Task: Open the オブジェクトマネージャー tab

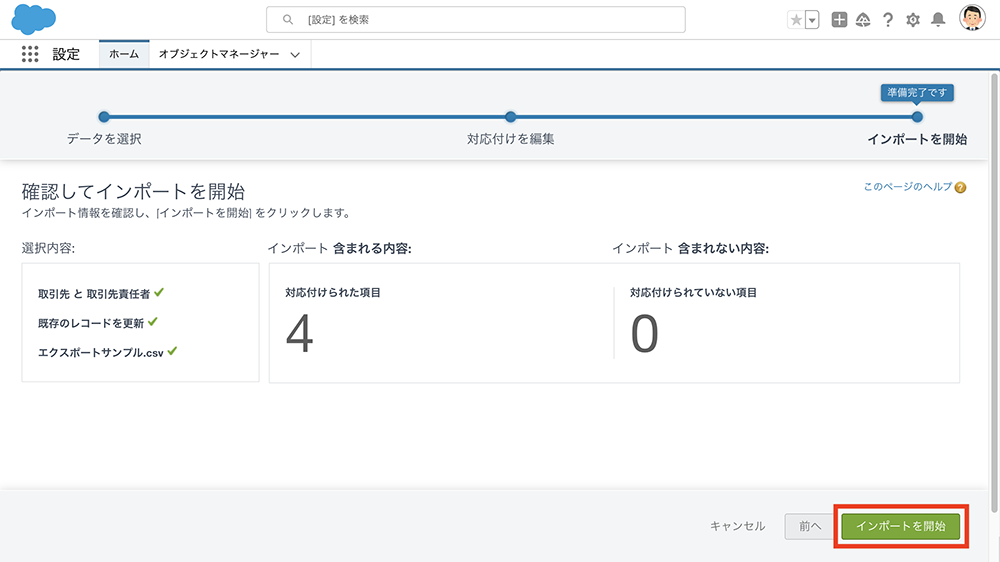Action: coord(219,54)
